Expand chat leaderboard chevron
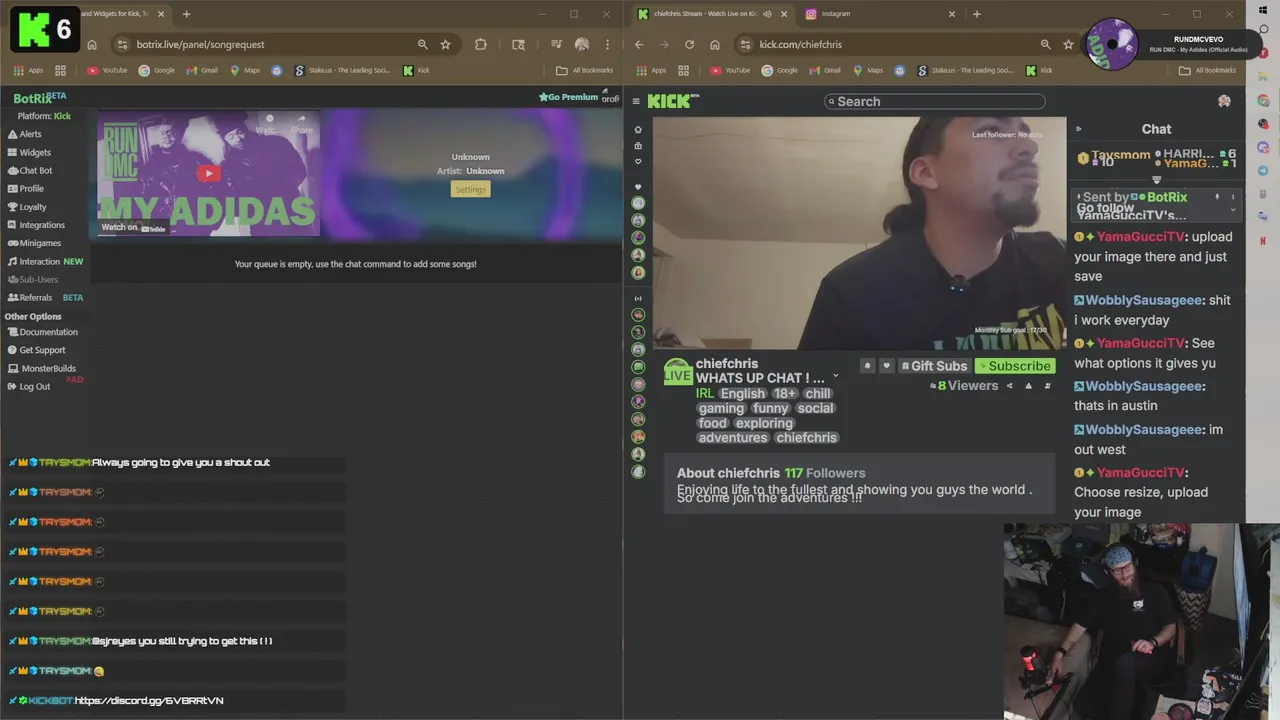The width and height of the screenshot is (1280, 720). tap(1157, 180)
